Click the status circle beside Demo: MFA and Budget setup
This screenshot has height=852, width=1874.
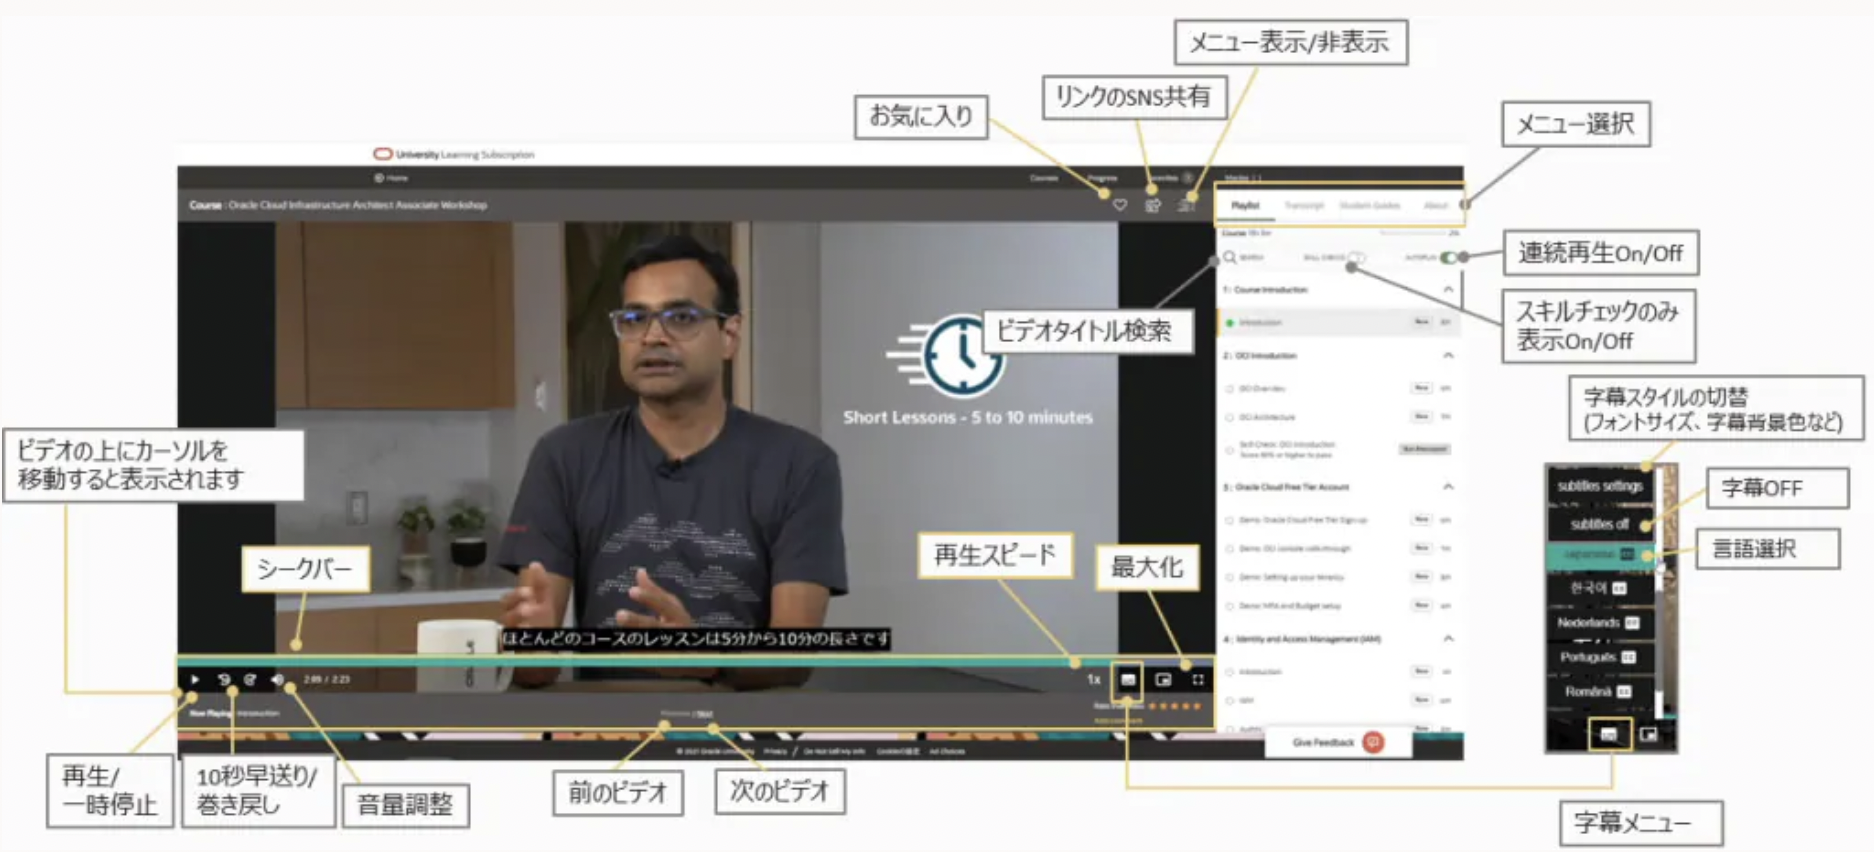coord(1229,605)
